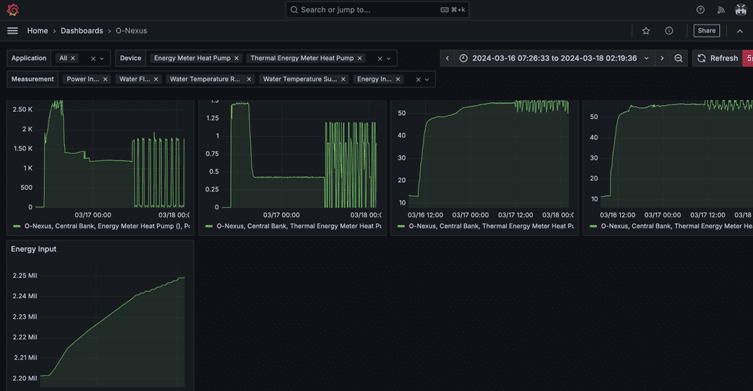The width and height of the screenshot is (753, 391).
Task: Move time range forward
Action: (662, 58)
